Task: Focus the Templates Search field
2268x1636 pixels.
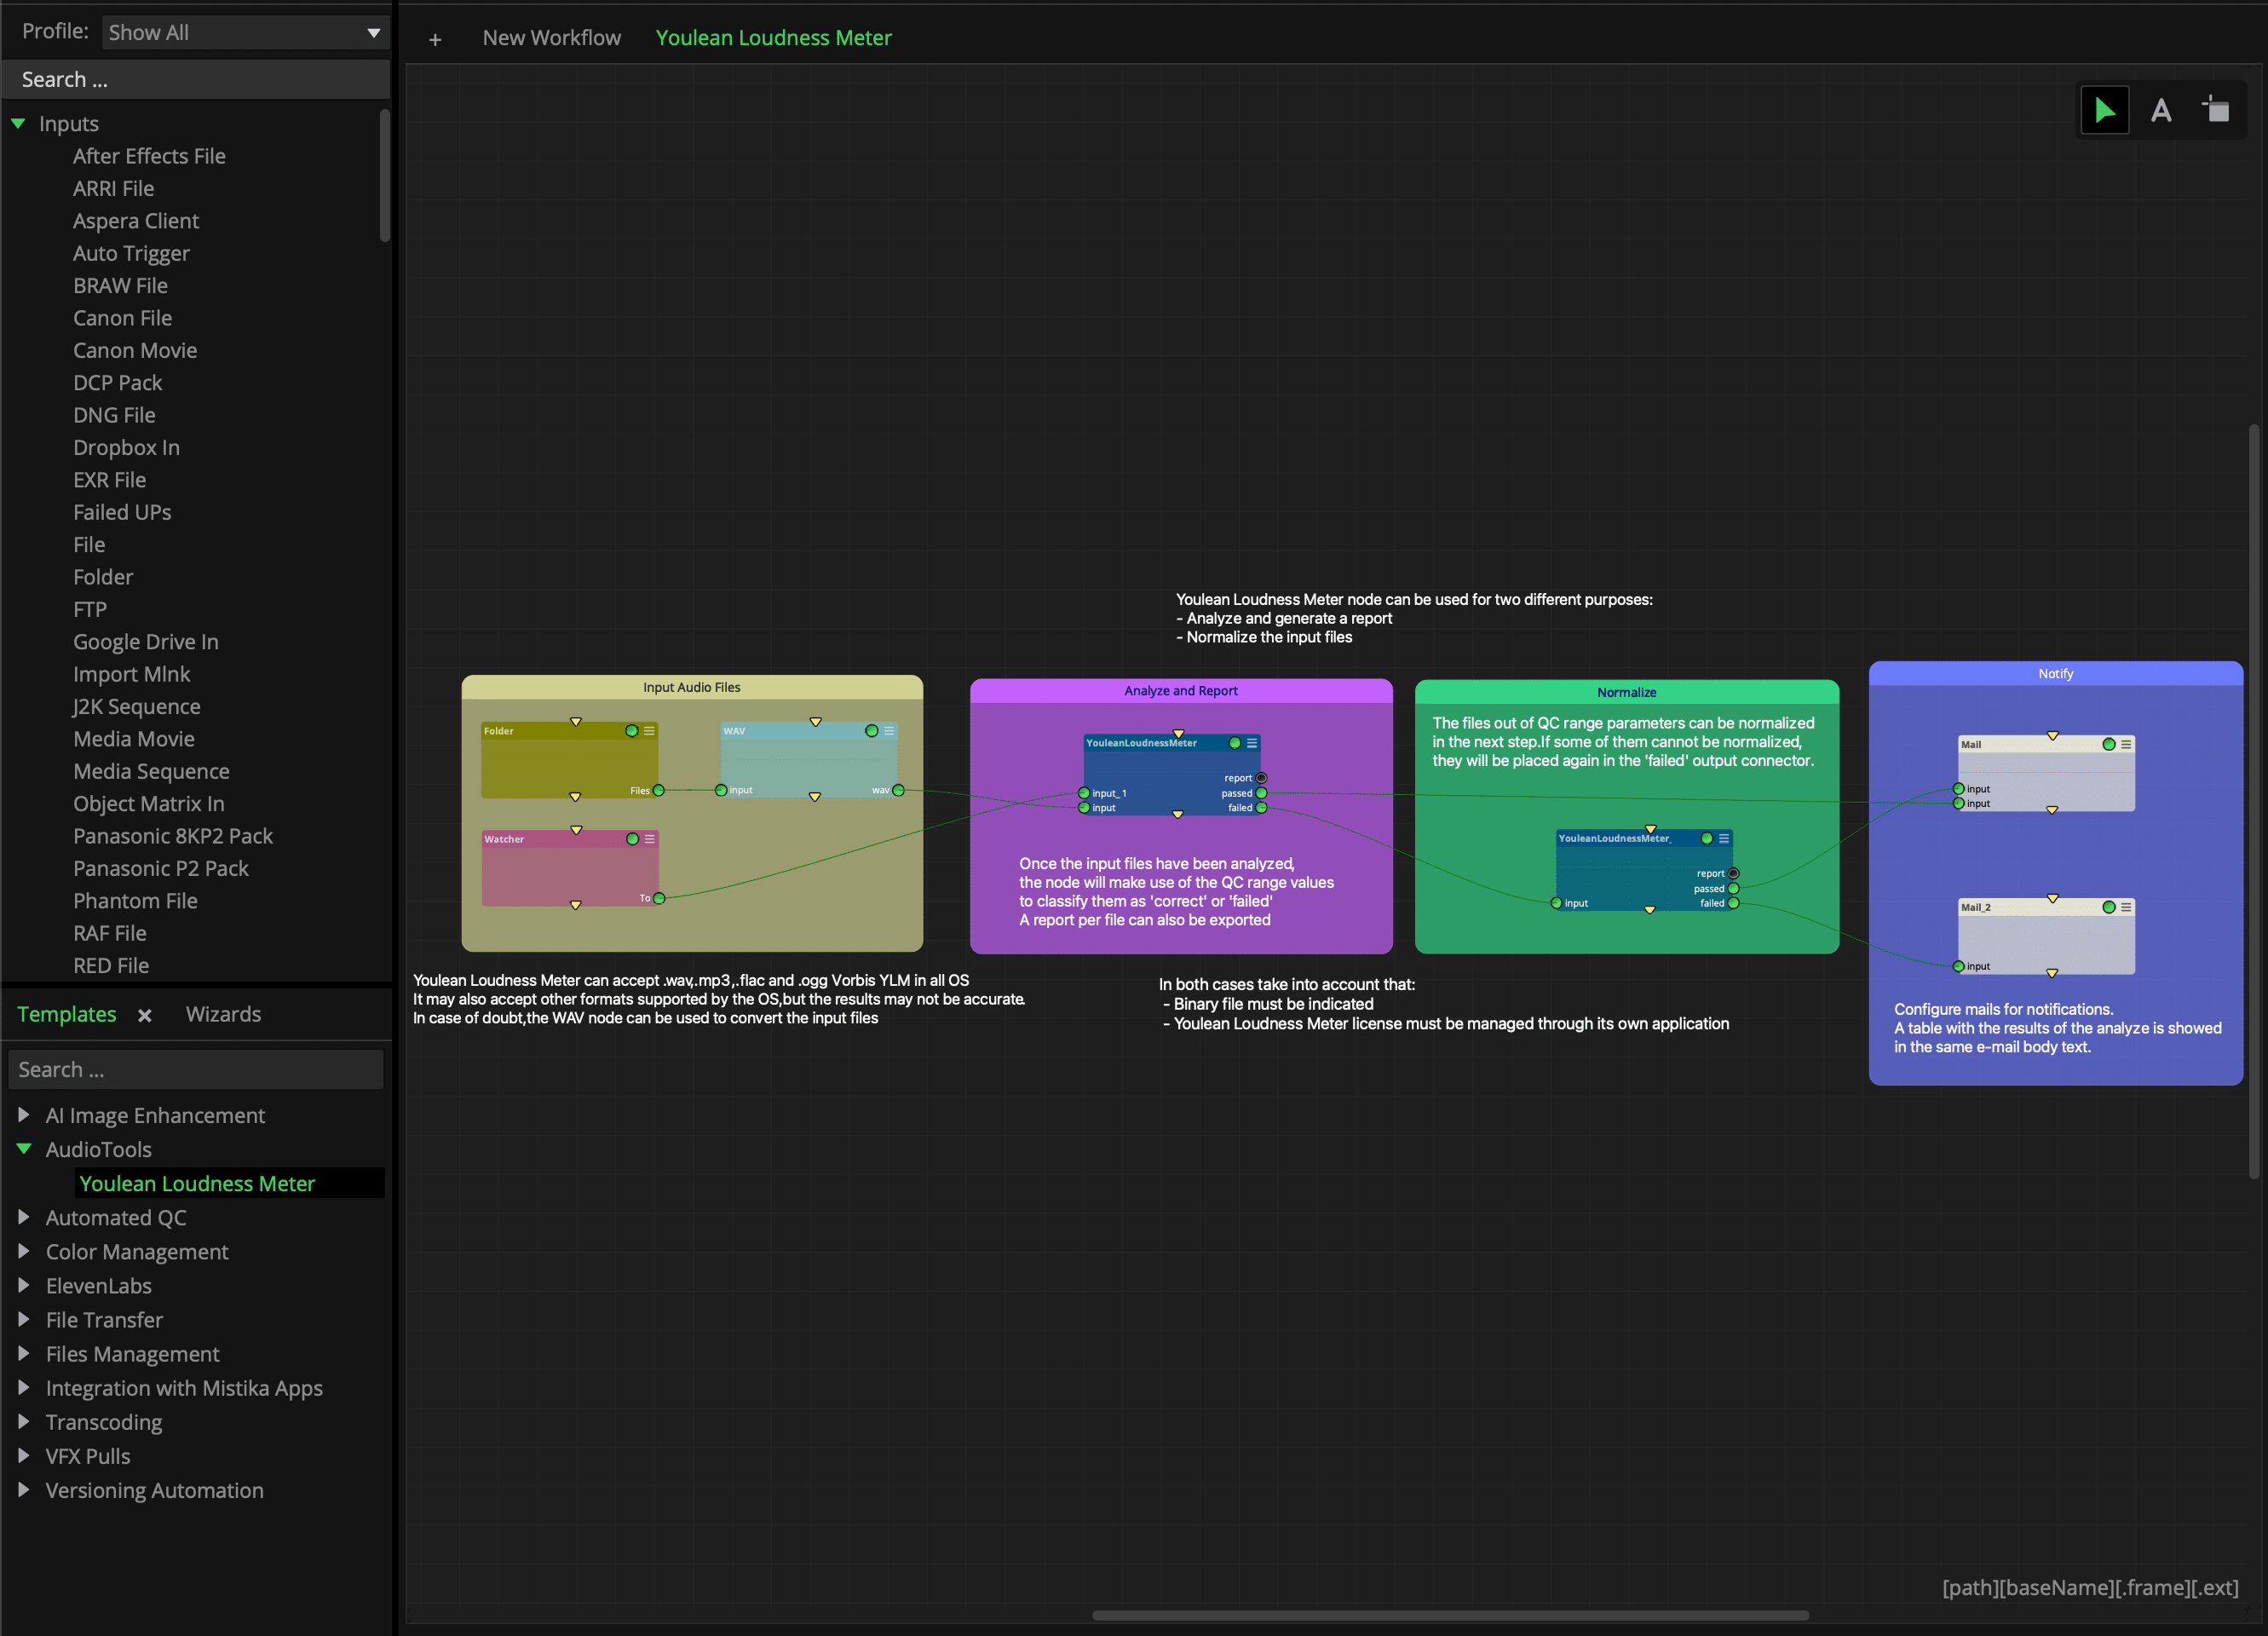Action: point(196,1069)
